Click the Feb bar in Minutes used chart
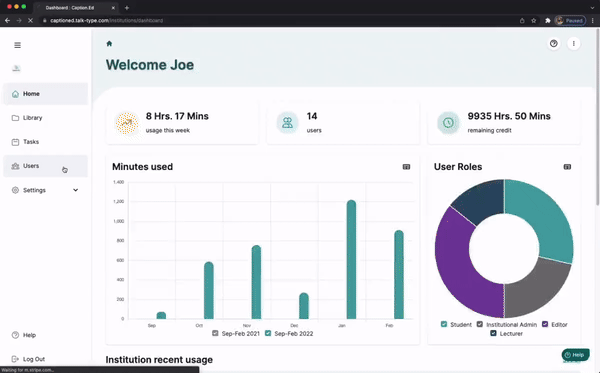This screenshot has height=373, width=600. coord(399,275)
